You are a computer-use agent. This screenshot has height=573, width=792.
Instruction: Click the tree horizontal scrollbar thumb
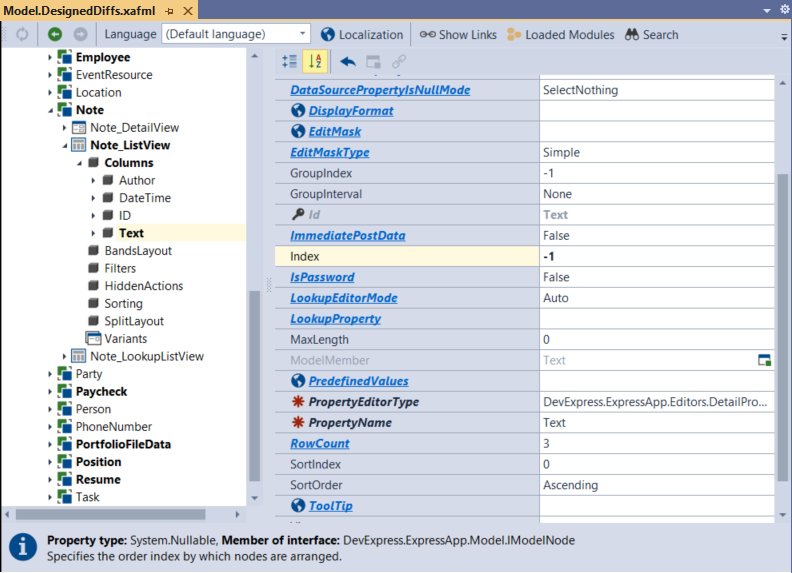(111, 514)
